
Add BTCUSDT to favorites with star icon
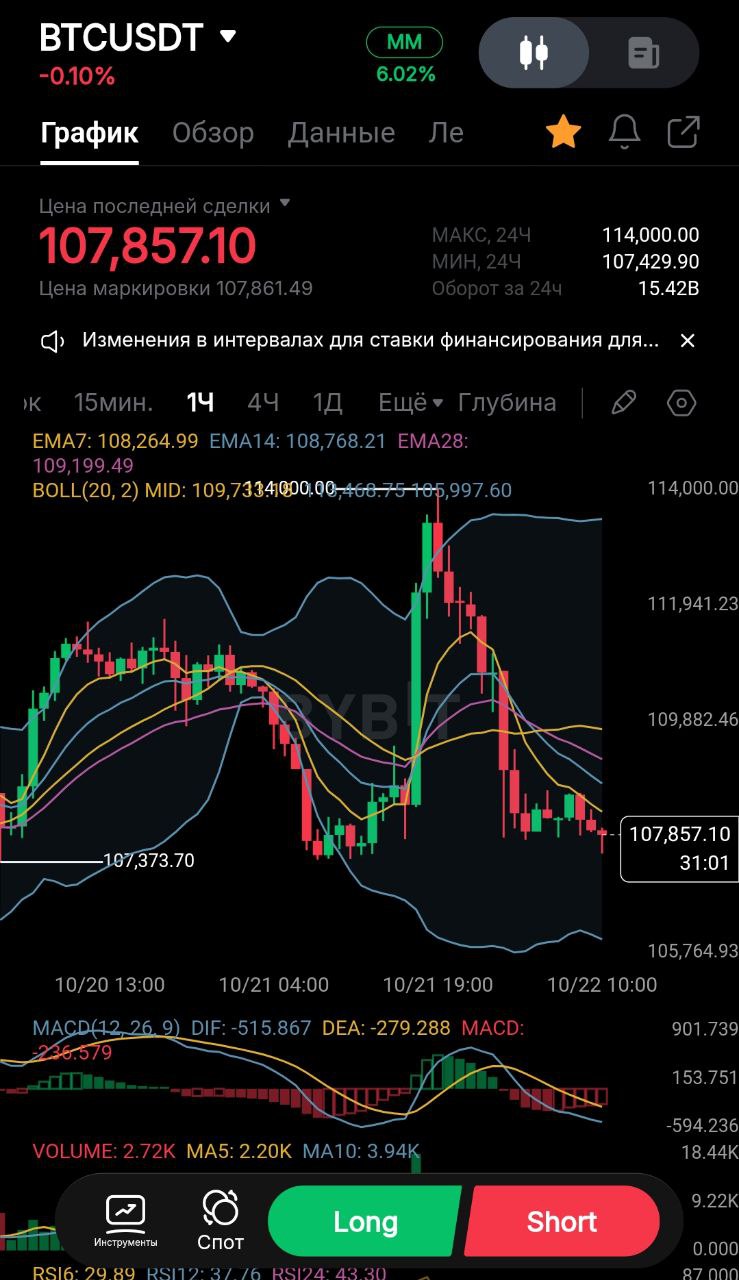[563, 132]
